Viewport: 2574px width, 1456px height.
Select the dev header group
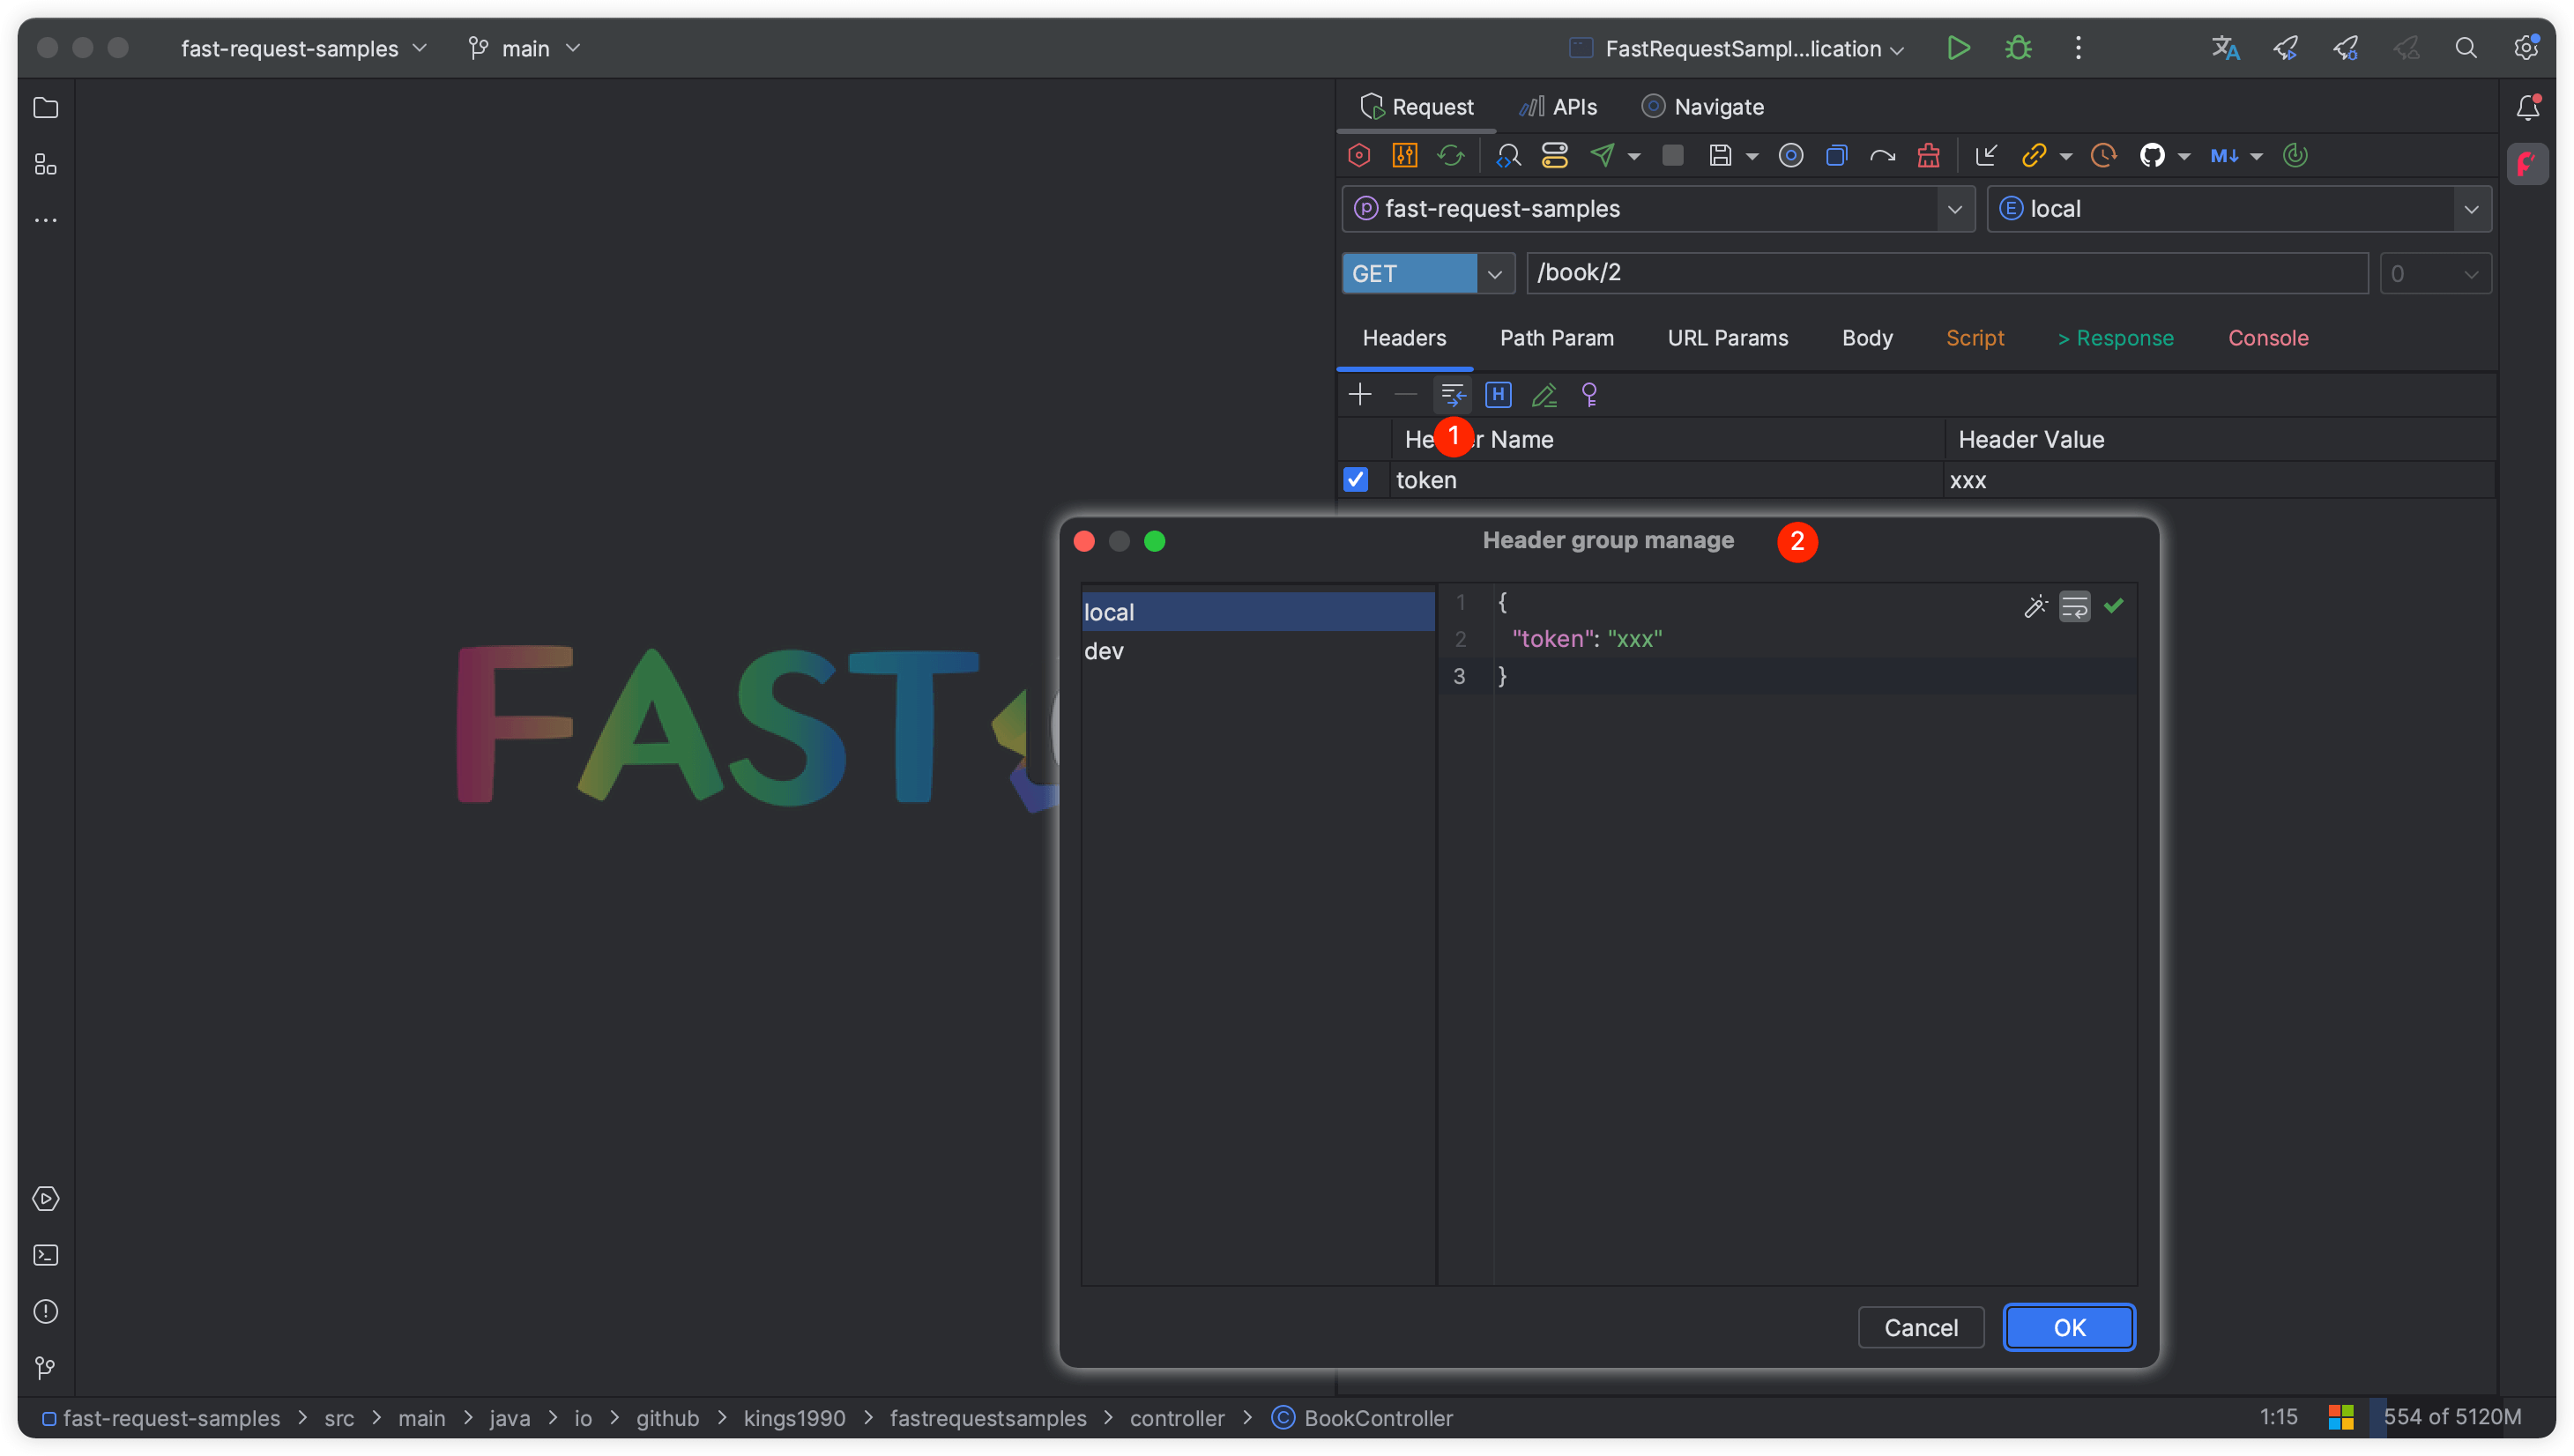click(x=1104, y=651)
